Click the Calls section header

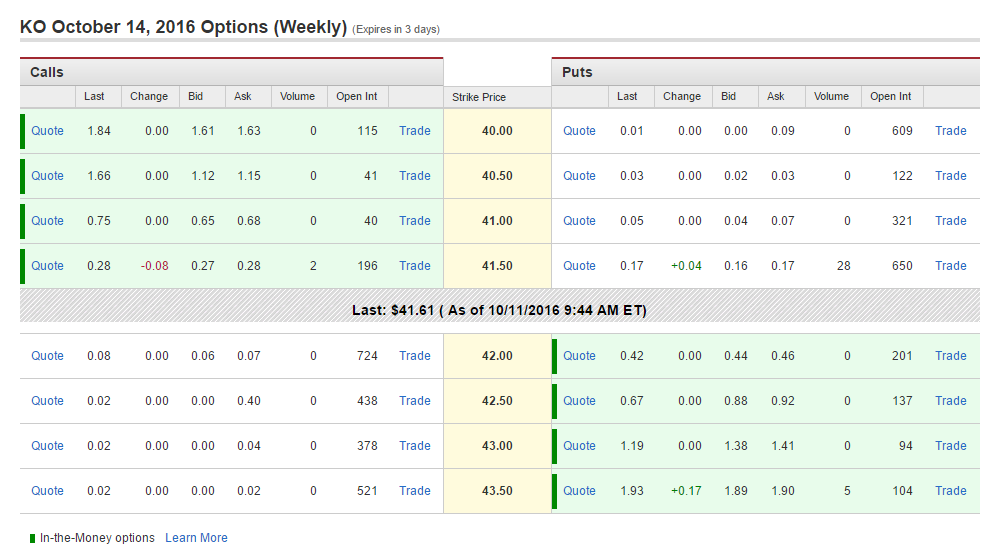(232, 72)
